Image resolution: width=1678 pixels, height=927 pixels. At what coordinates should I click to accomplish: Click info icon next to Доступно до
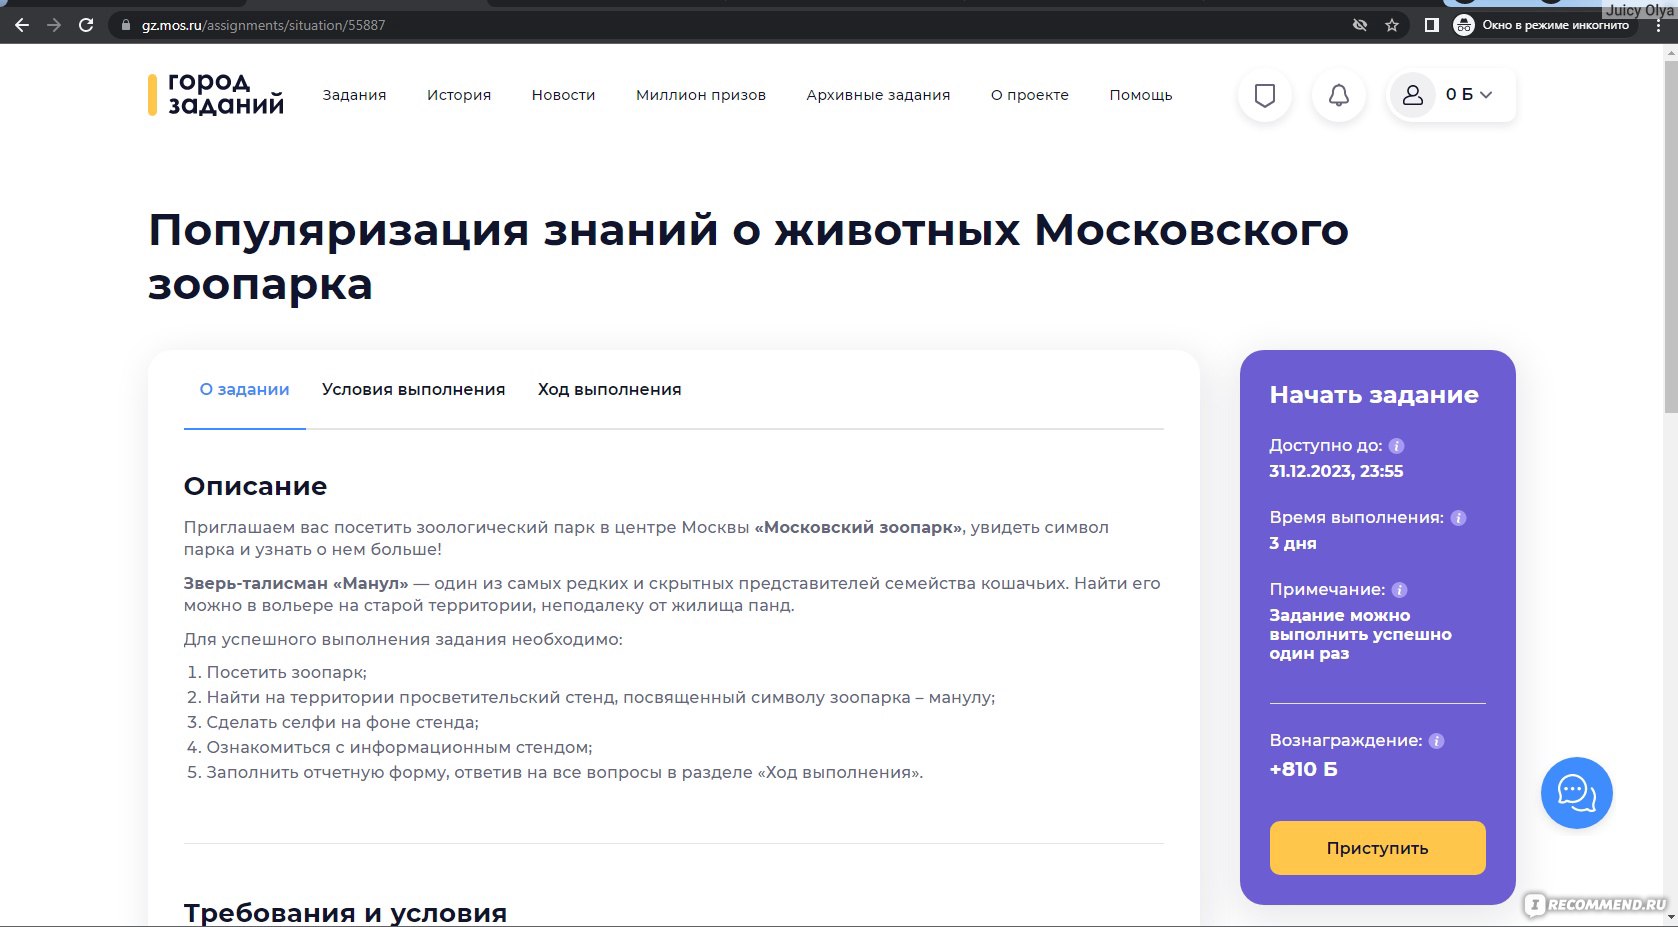click(1397, 446)
